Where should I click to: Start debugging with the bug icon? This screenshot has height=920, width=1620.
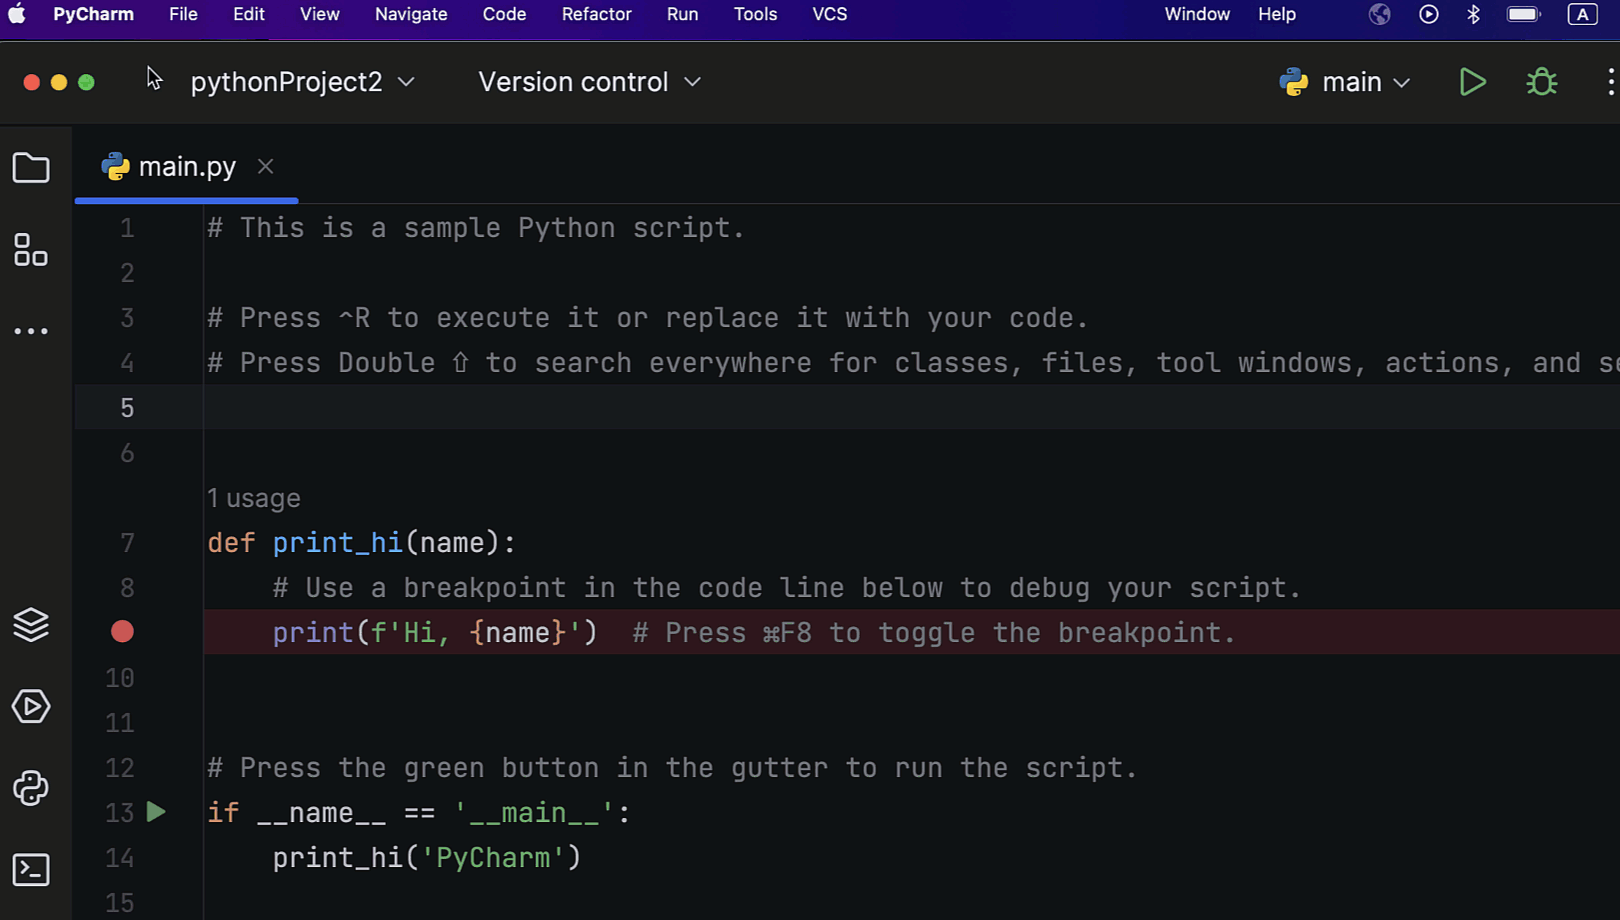tap(1542, 82)
